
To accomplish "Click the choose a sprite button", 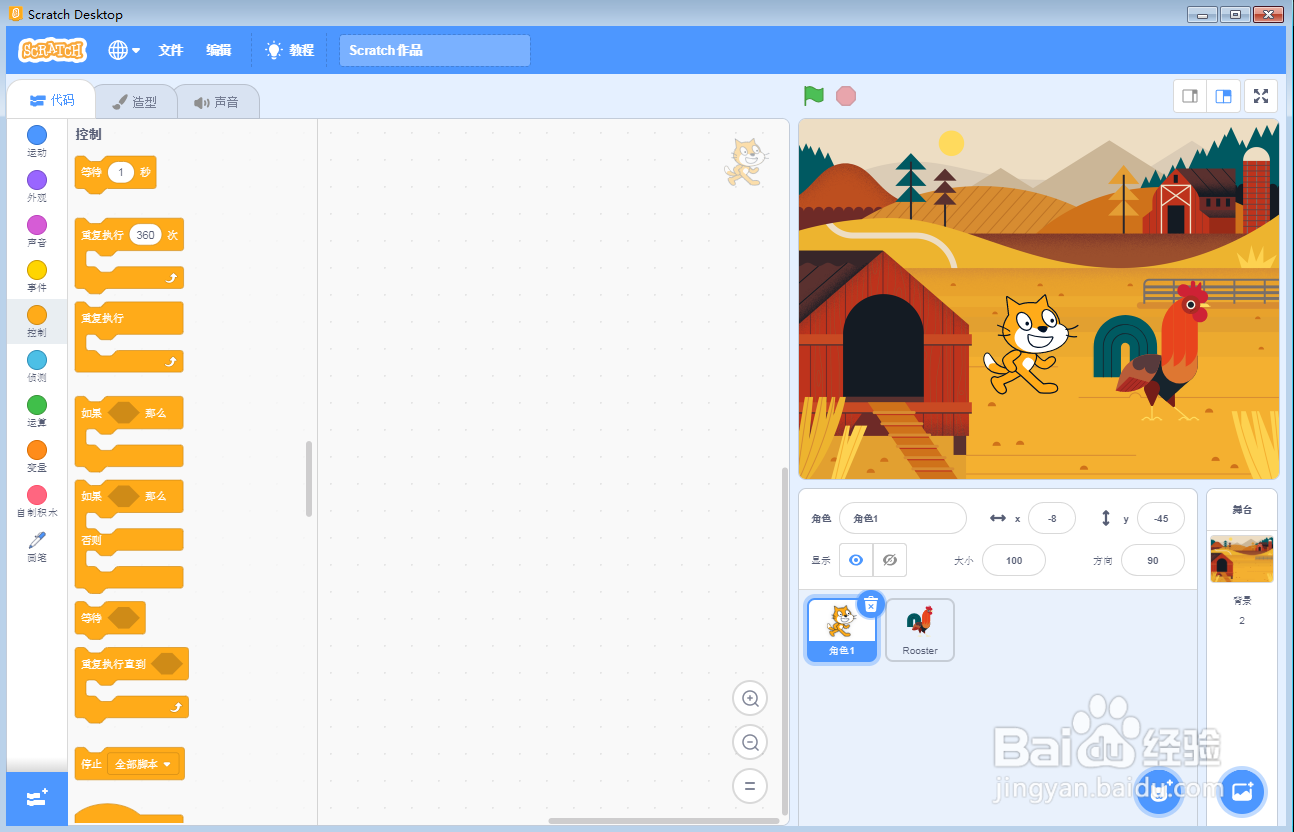I will pos(1160,792).
